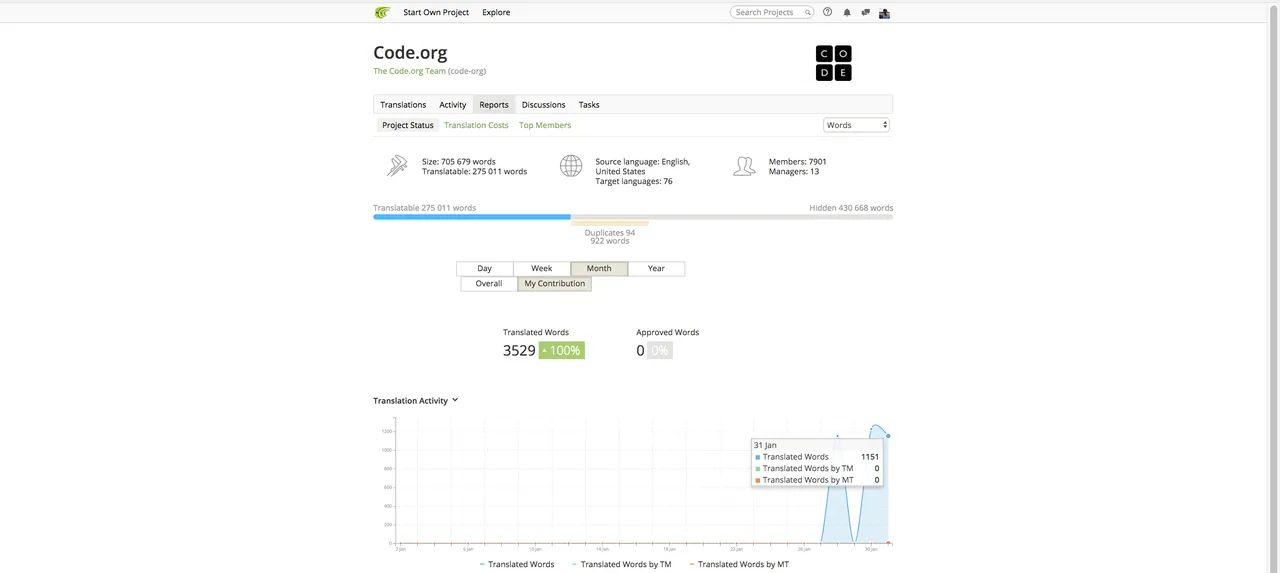Click the Code.org project logo
This screenshot has width=1280, height=573.
(834, 63)
